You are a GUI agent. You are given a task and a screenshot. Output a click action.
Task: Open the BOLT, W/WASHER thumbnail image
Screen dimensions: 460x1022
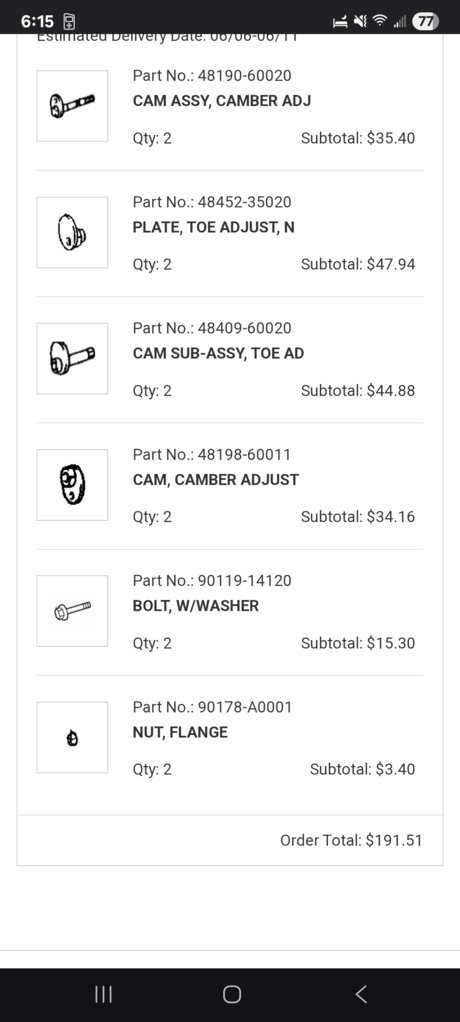(x=72, y=611)
